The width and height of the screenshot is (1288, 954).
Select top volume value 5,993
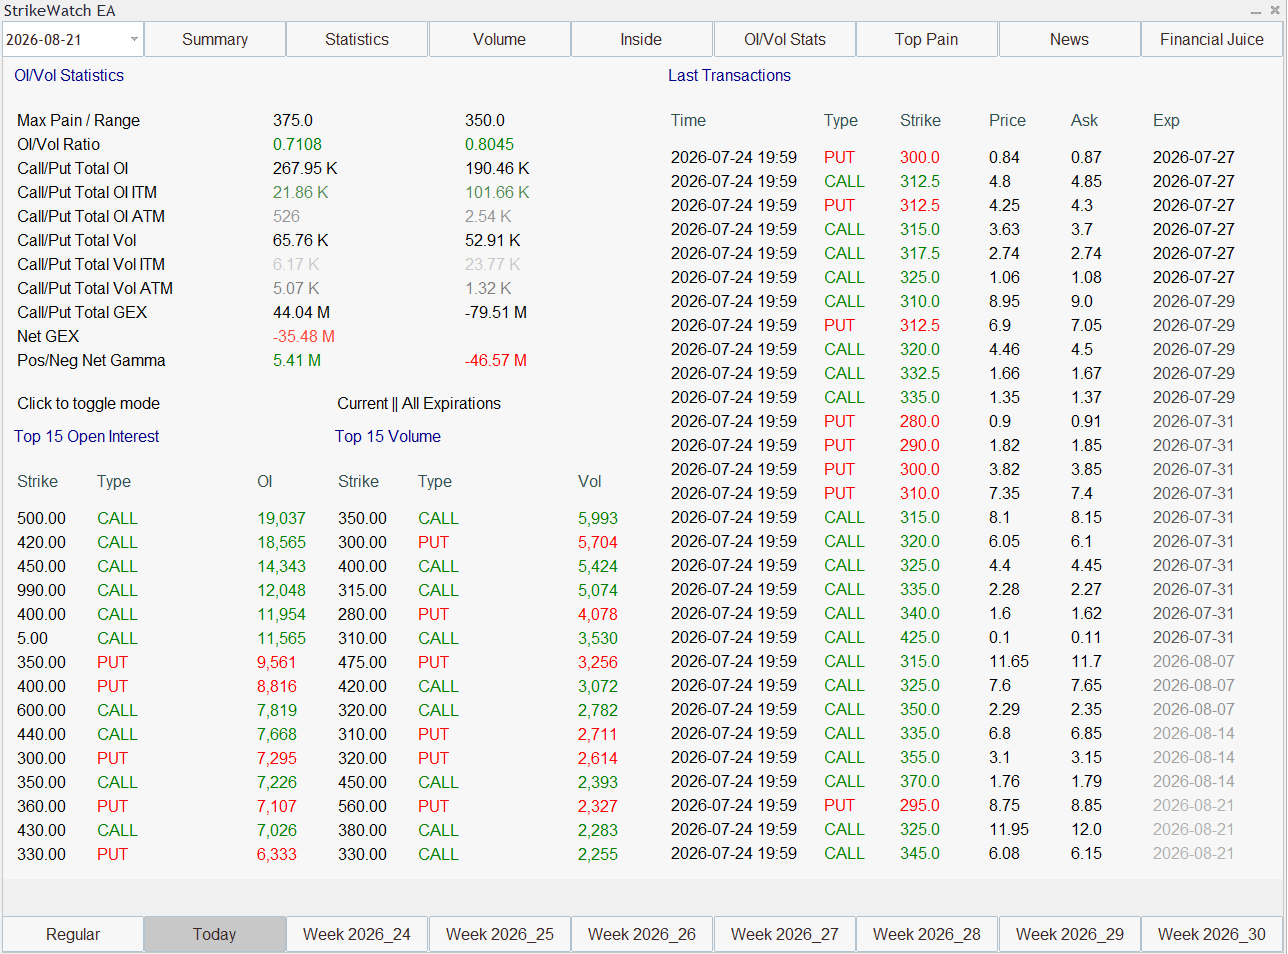point(598,519)
